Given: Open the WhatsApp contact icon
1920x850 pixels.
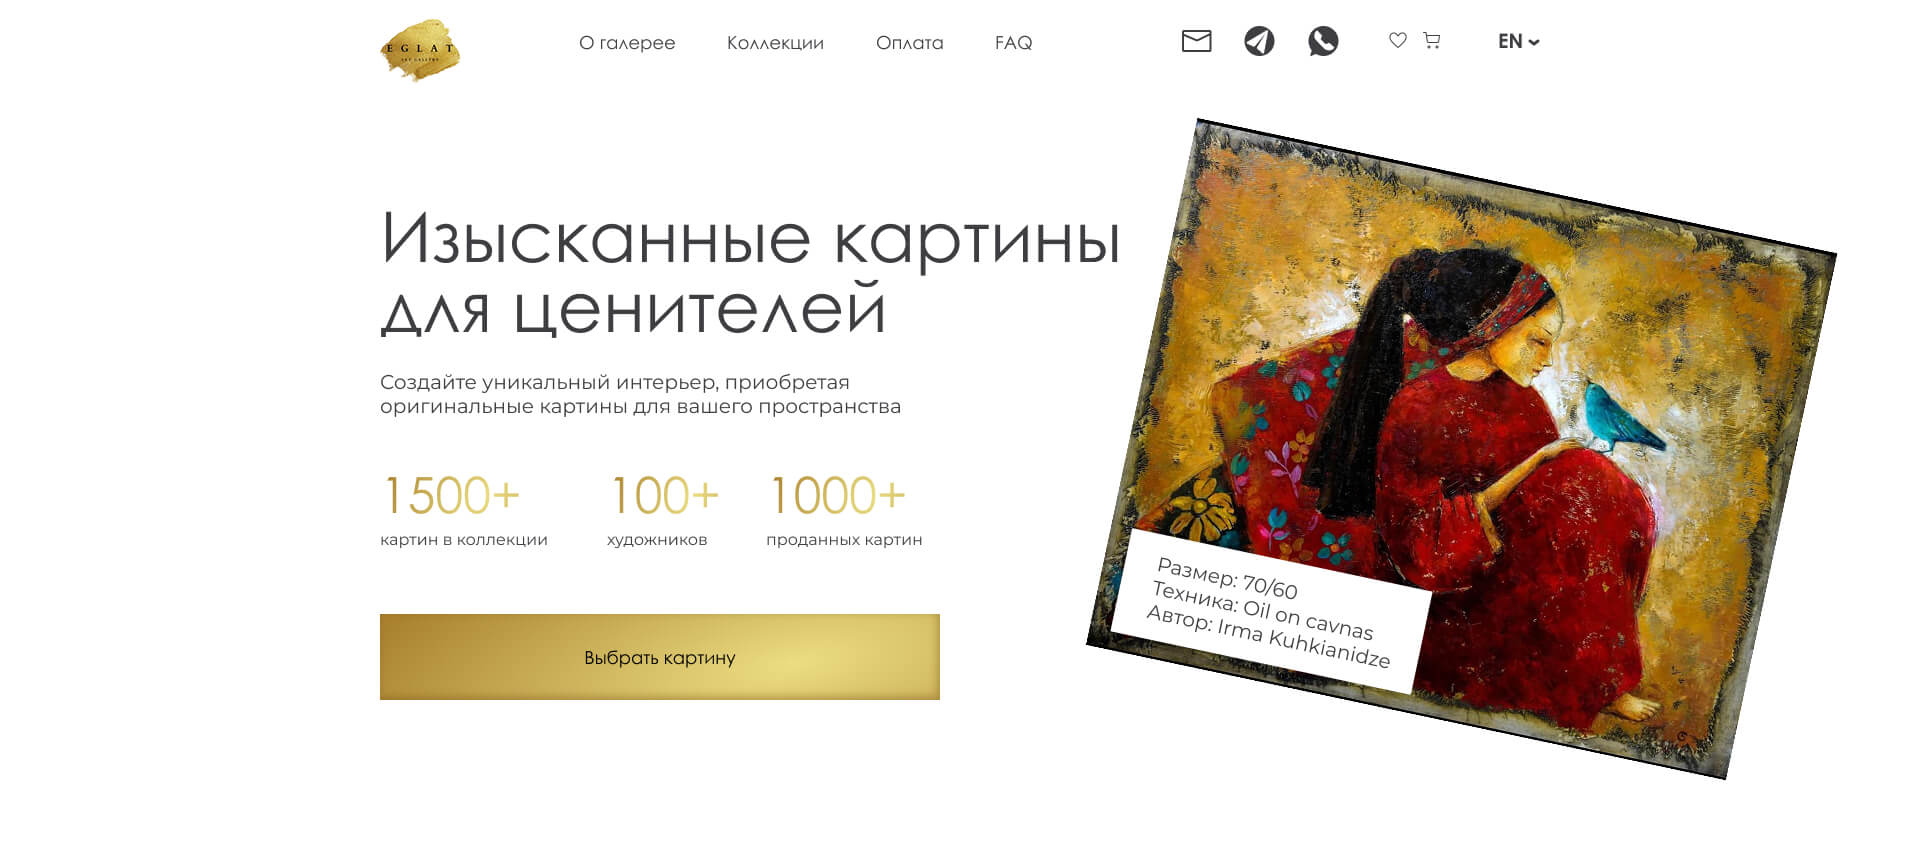Looking at the screenshot, I should coord(1323,41).
